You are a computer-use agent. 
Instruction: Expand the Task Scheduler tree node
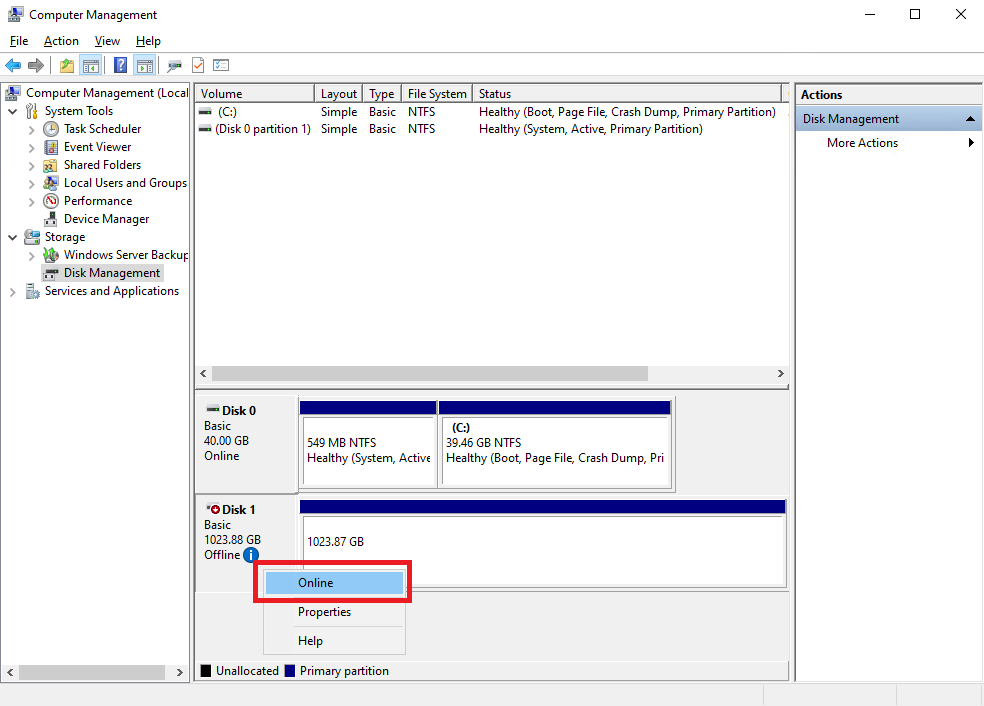pyautogui.click(x=32, y=129)
